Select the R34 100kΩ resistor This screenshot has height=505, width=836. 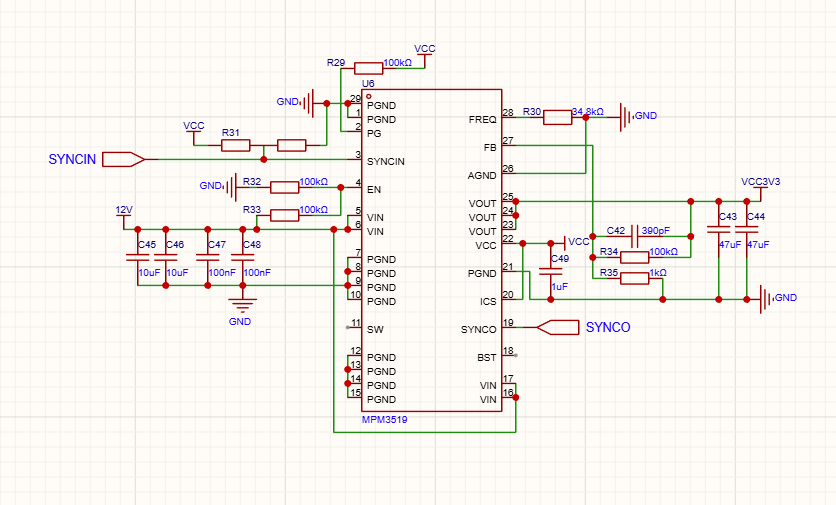point(634,257)
